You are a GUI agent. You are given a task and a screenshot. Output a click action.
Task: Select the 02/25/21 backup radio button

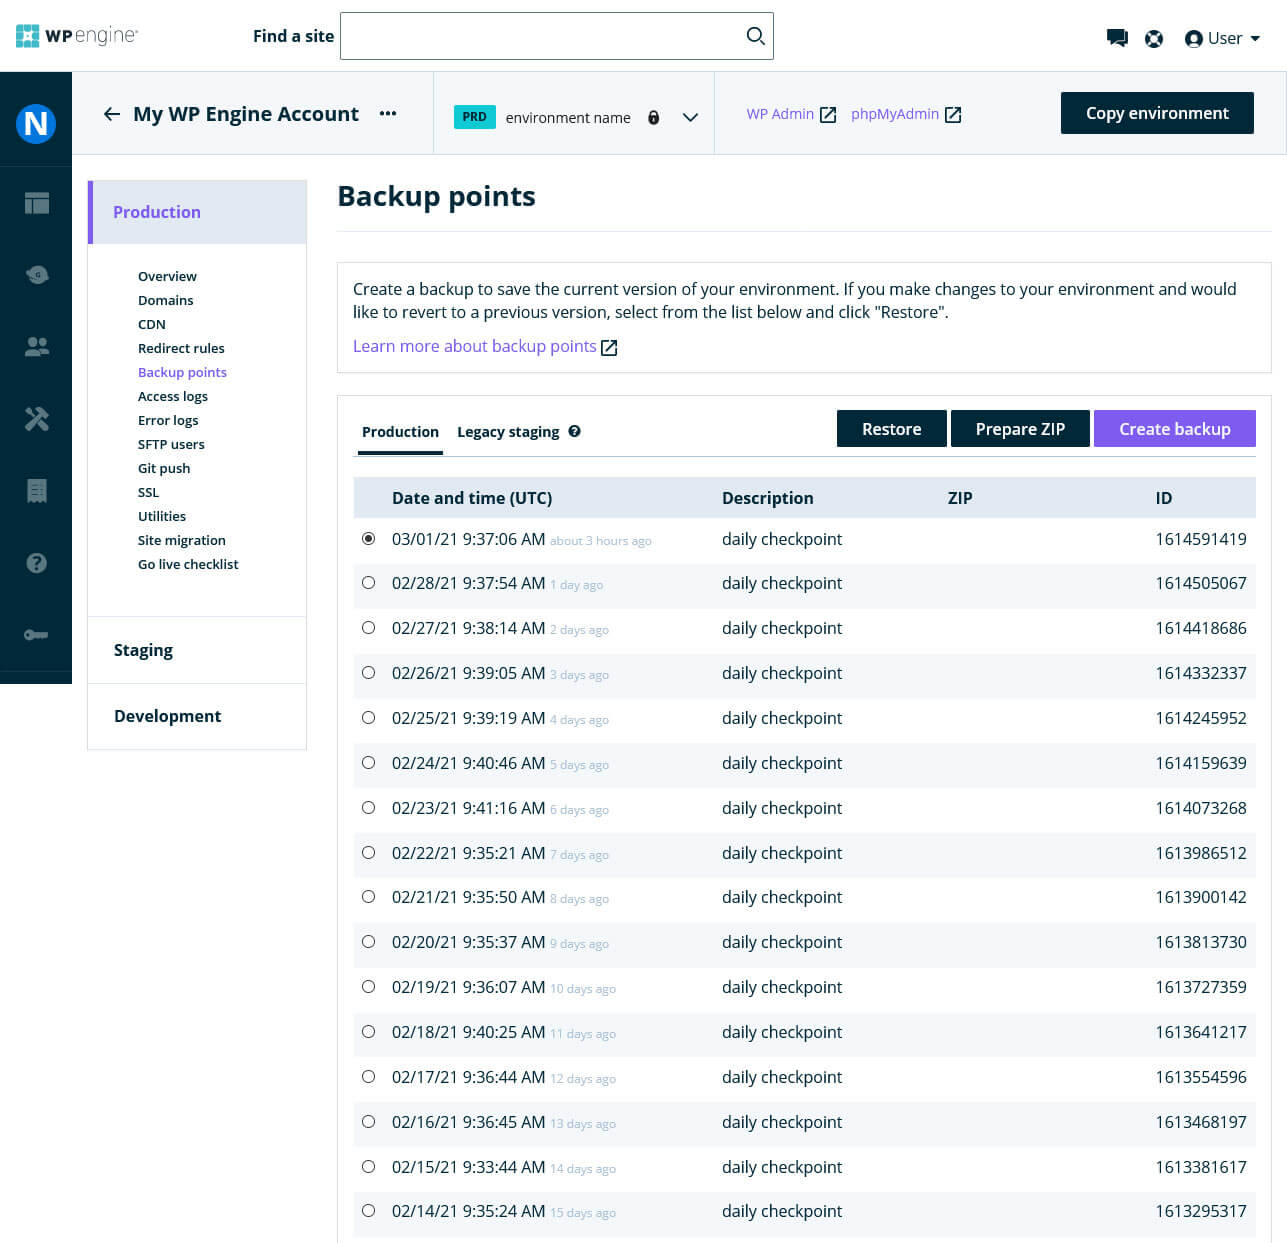(x=369, y=718)
